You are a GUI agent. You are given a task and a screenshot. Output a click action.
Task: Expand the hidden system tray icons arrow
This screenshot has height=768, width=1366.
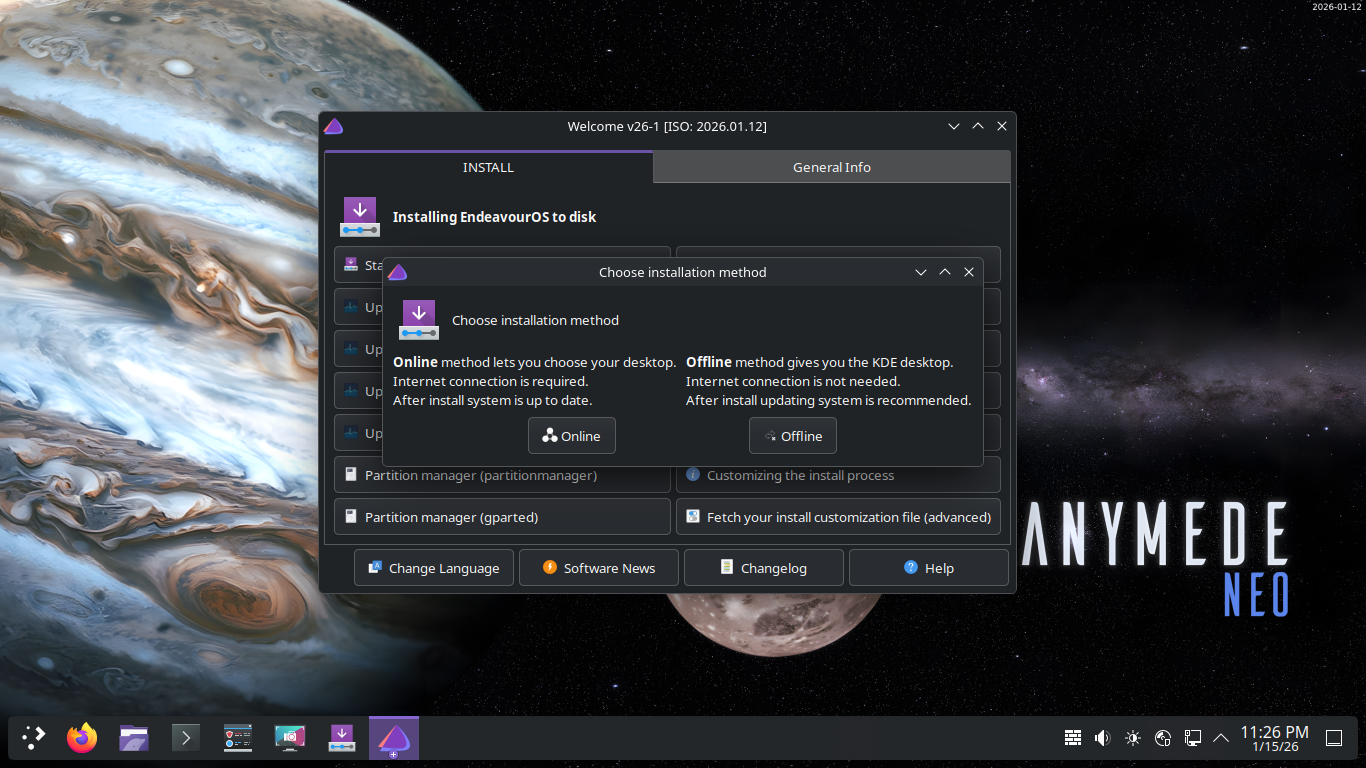(1221, 738)
